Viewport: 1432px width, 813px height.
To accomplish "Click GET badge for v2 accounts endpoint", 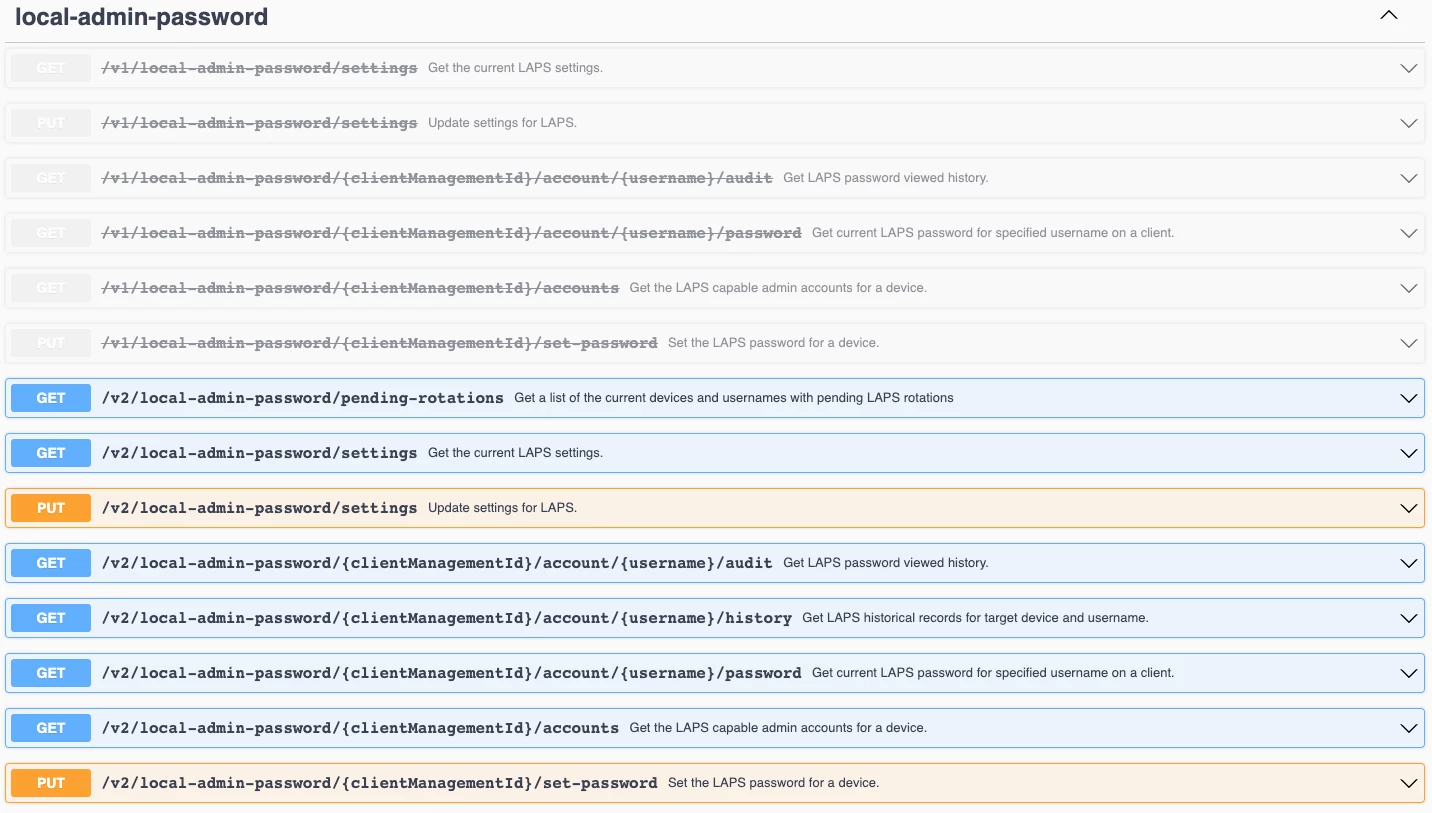I will tap(51, 728).
